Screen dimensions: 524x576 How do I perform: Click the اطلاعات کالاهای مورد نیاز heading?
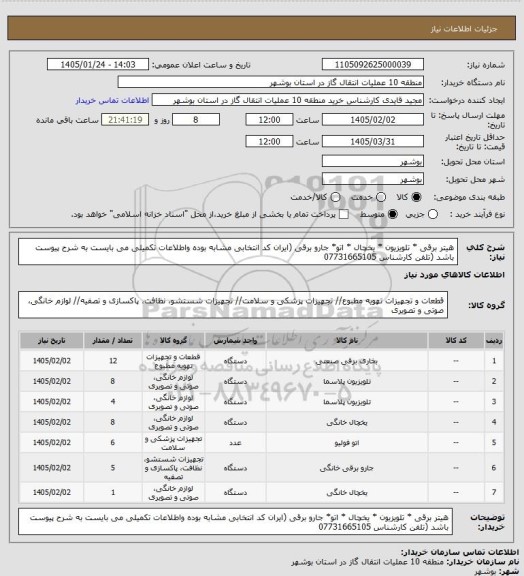tap(455, 275)
